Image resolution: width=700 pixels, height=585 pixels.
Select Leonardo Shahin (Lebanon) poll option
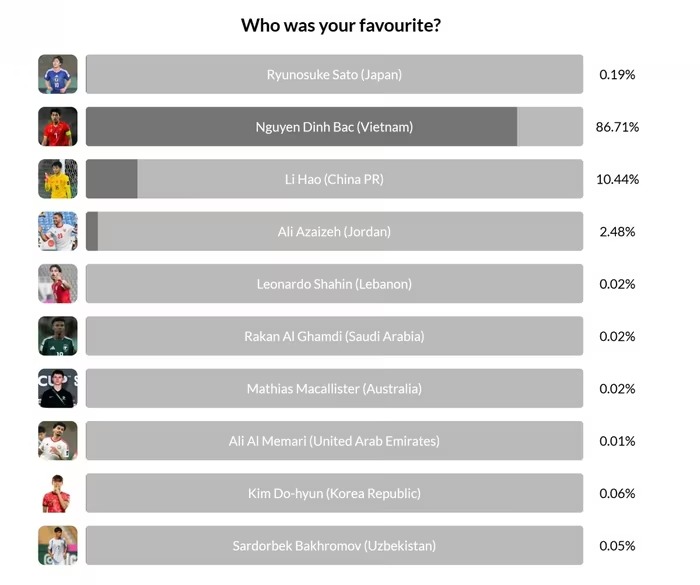click(x=334, y=284)
